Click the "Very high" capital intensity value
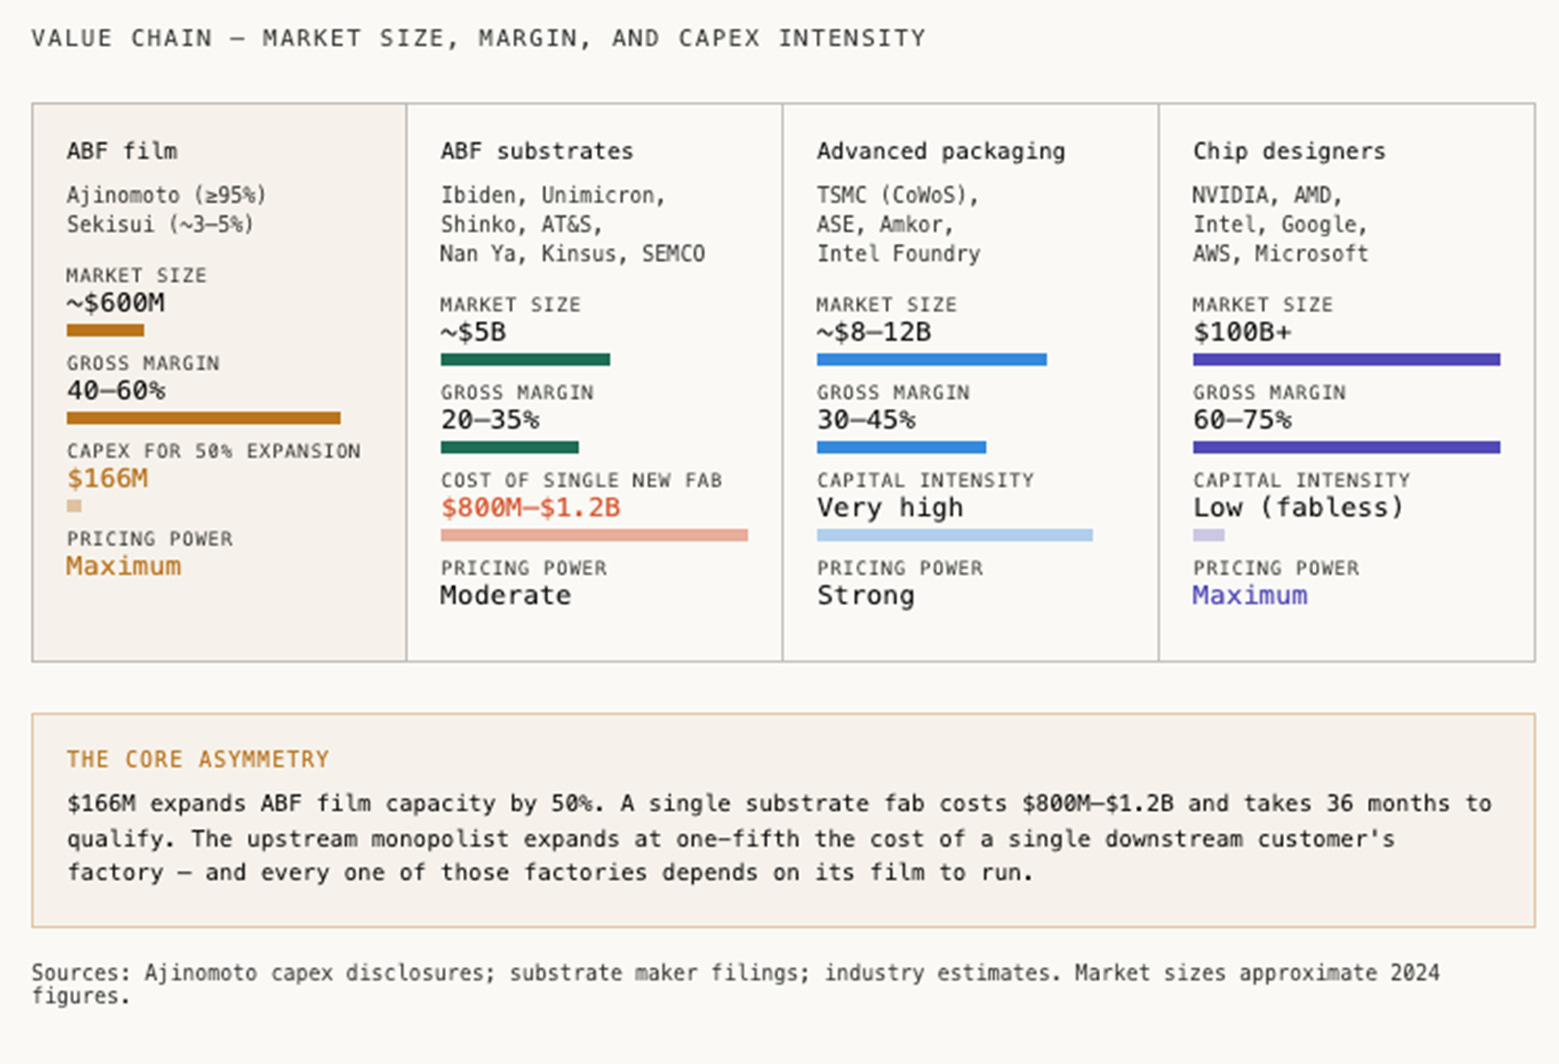The width and height of the screenshot is (1559, 1064). [x=890, y=508]
